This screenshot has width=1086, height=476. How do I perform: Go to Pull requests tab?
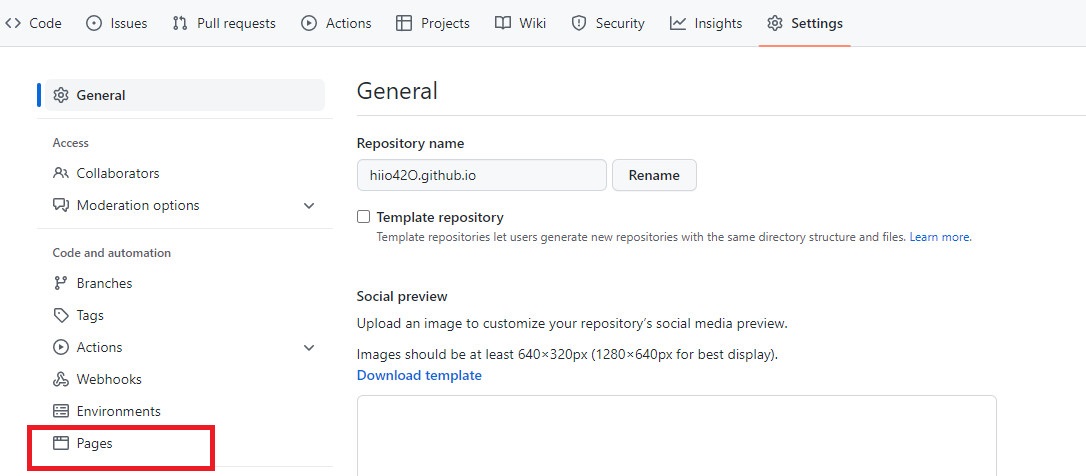pyautogui.click(x=224, y=24)
